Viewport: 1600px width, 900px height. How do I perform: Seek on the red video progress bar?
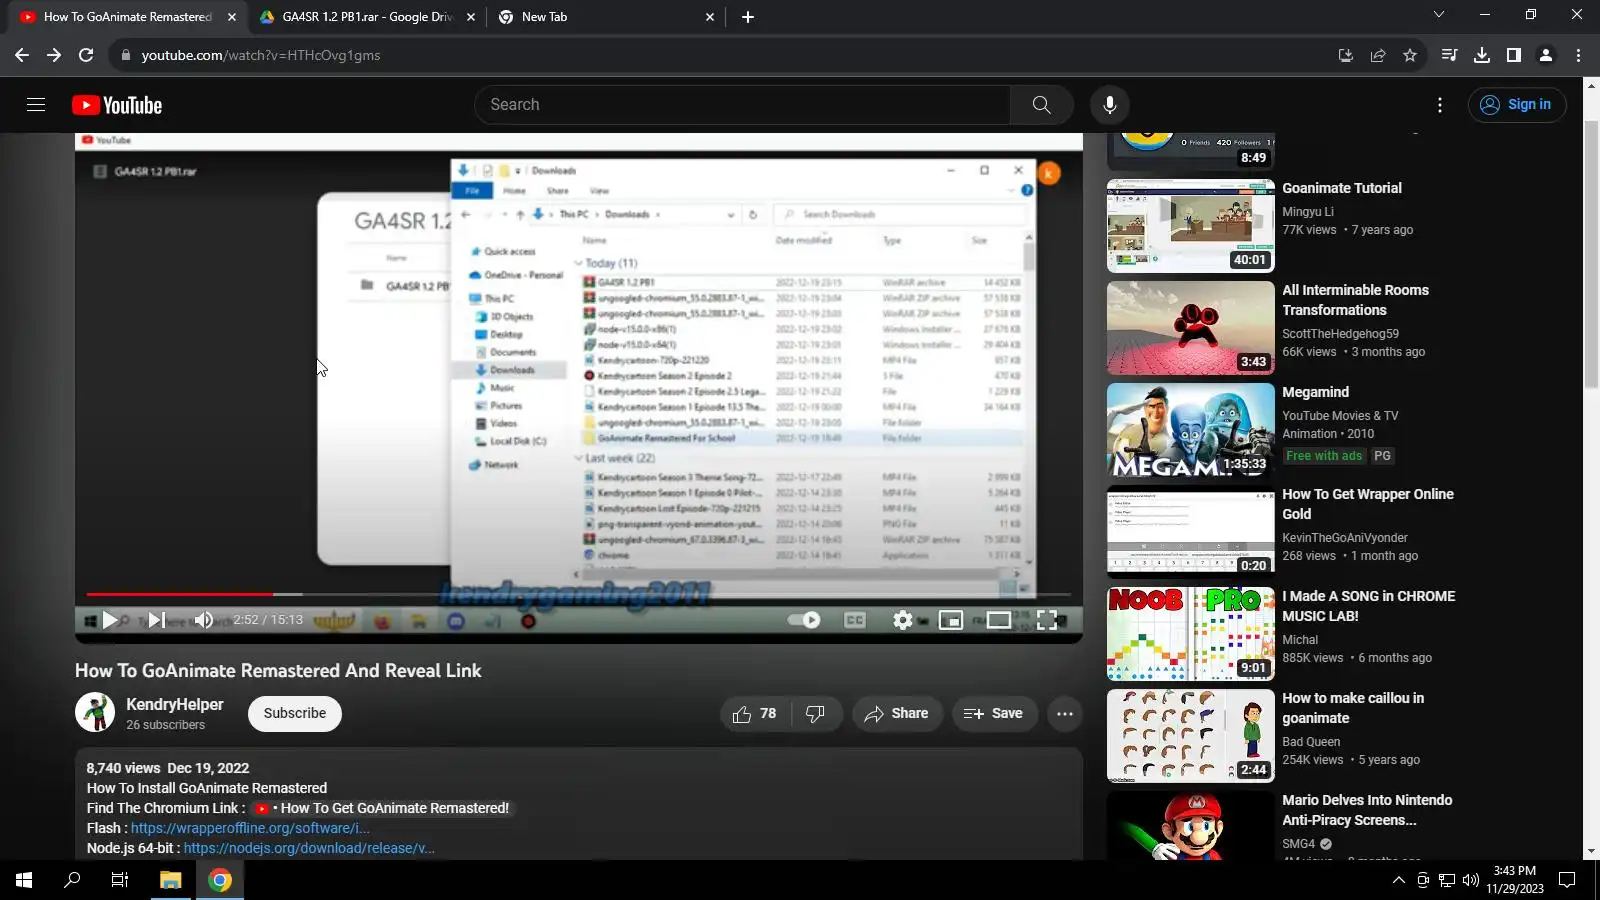pyautogui.click(x=578, y=594)
